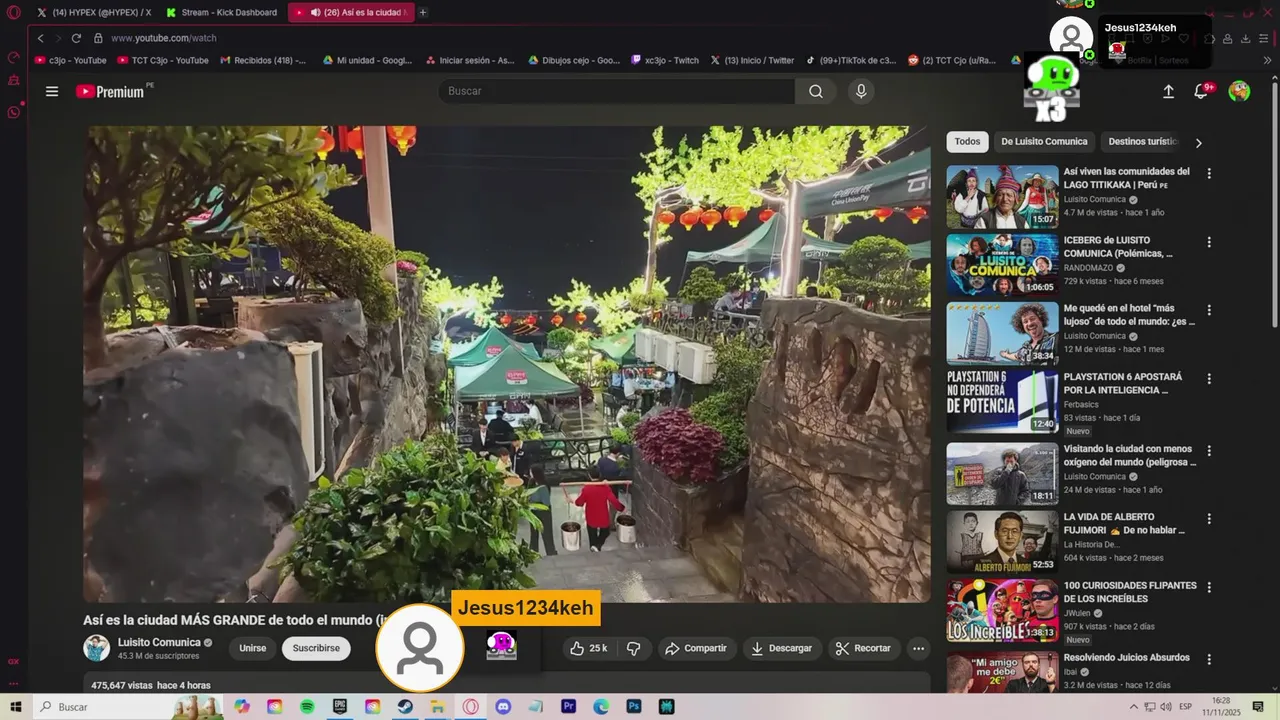Open WhatsApp icon in Opera sidebar
Image resolution: width=1280 pixels, height=720 pixels.
(14, 111)
